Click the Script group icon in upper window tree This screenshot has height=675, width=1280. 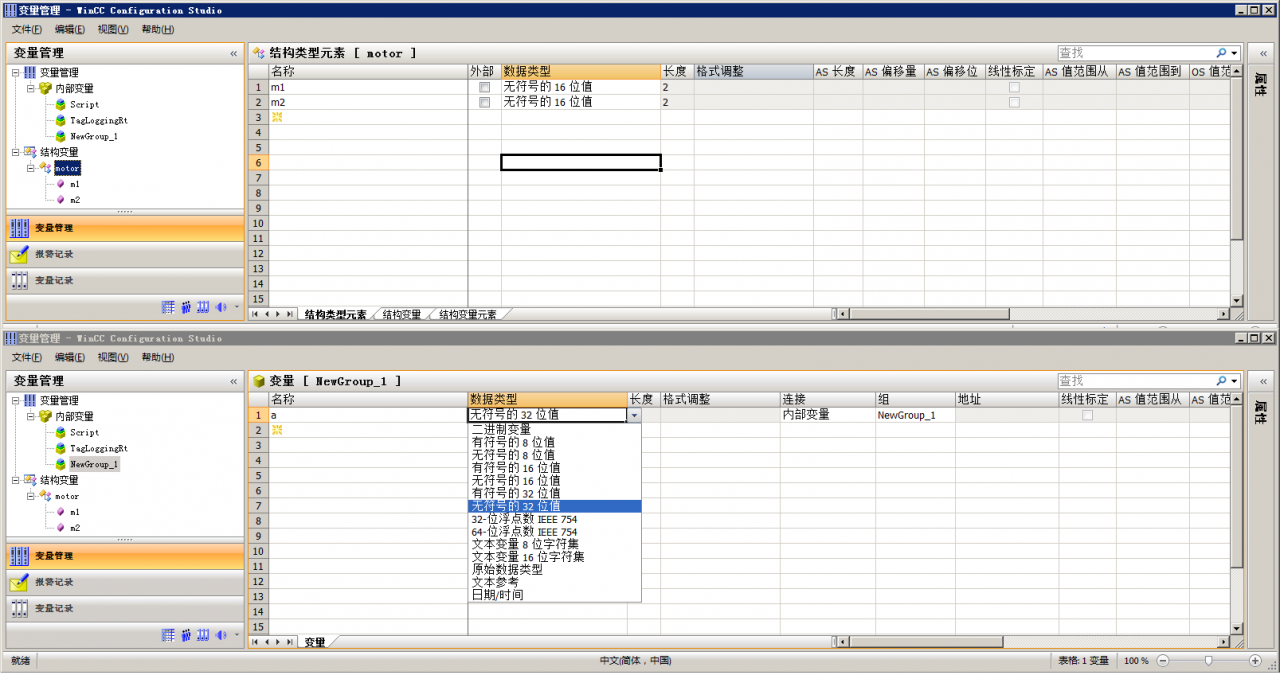tap(61, 104)
